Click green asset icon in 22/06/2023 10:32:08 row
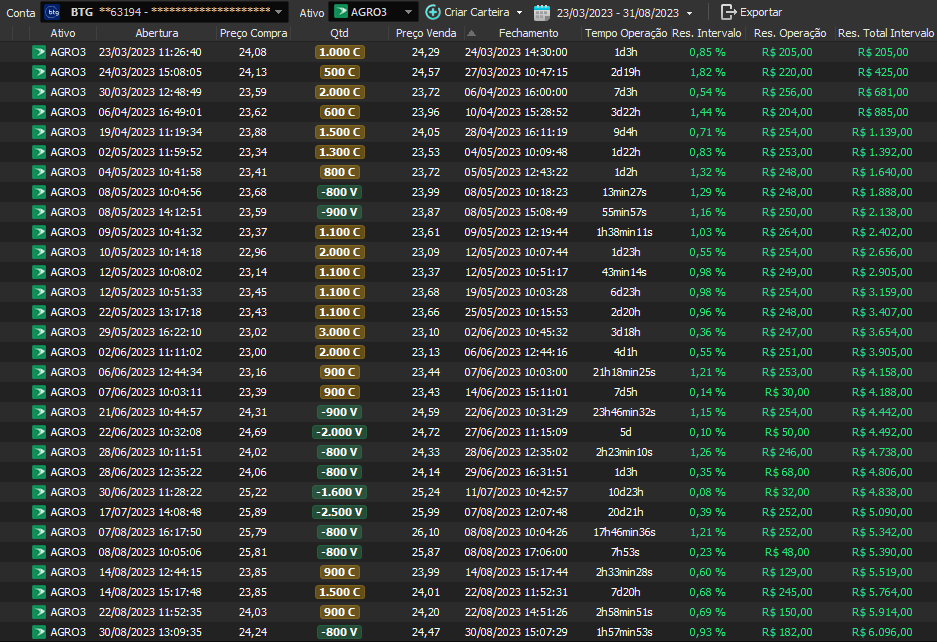Image resolution: width=937 pixels, height=642 pixels. tap(39, 432)
